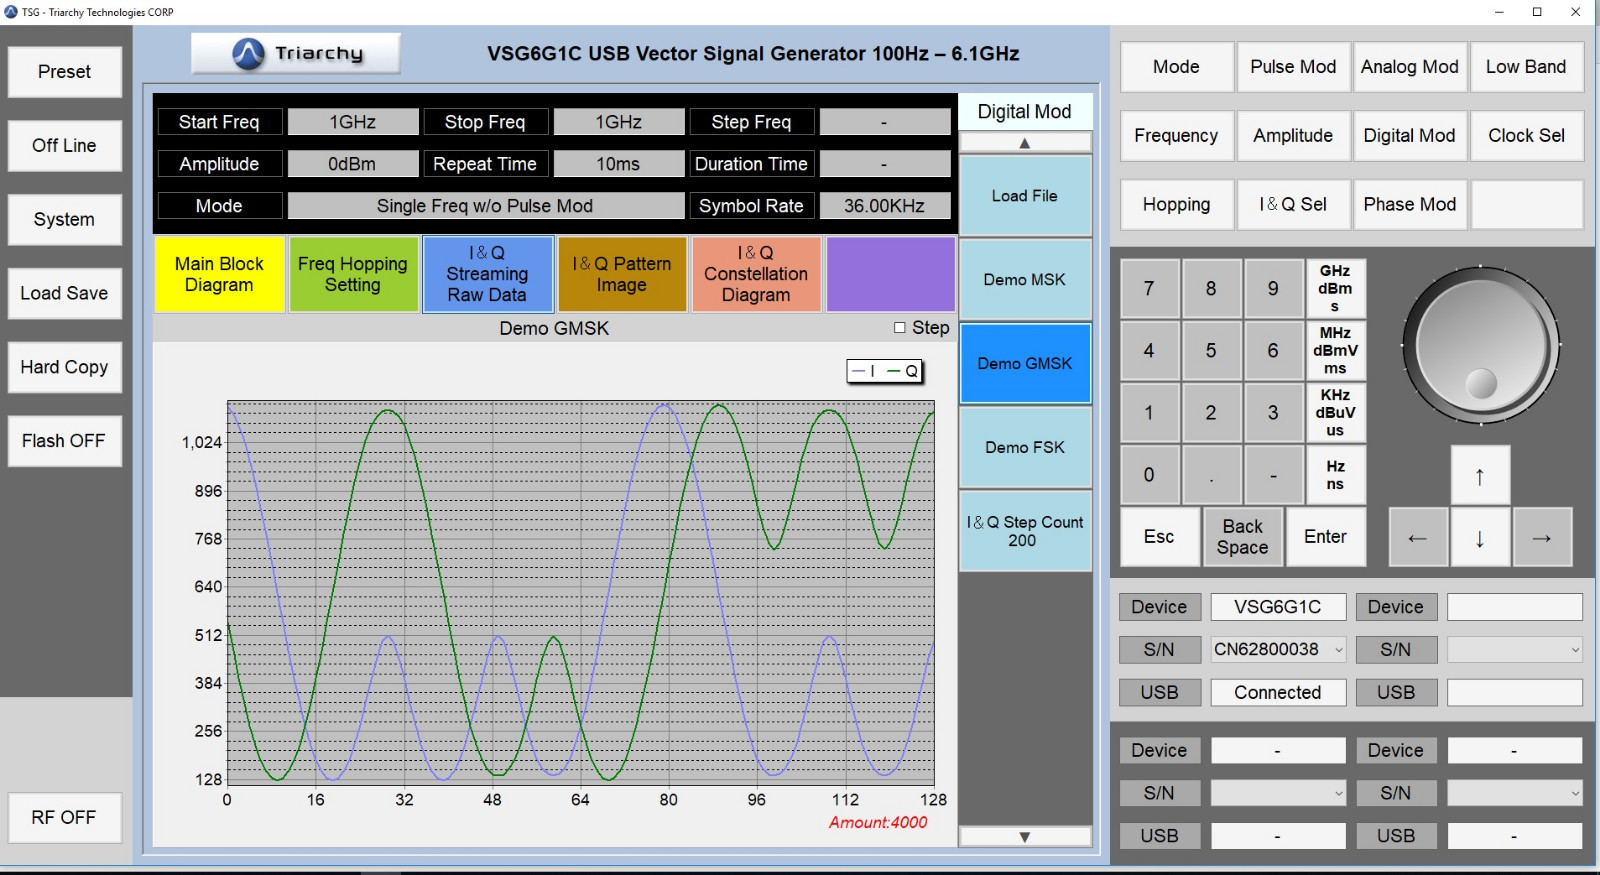Open the Analog Mod menu button
Image resolution: width=1600 pixels, height=875 pixels.
pyautogui.click(x=1410, y=67)
